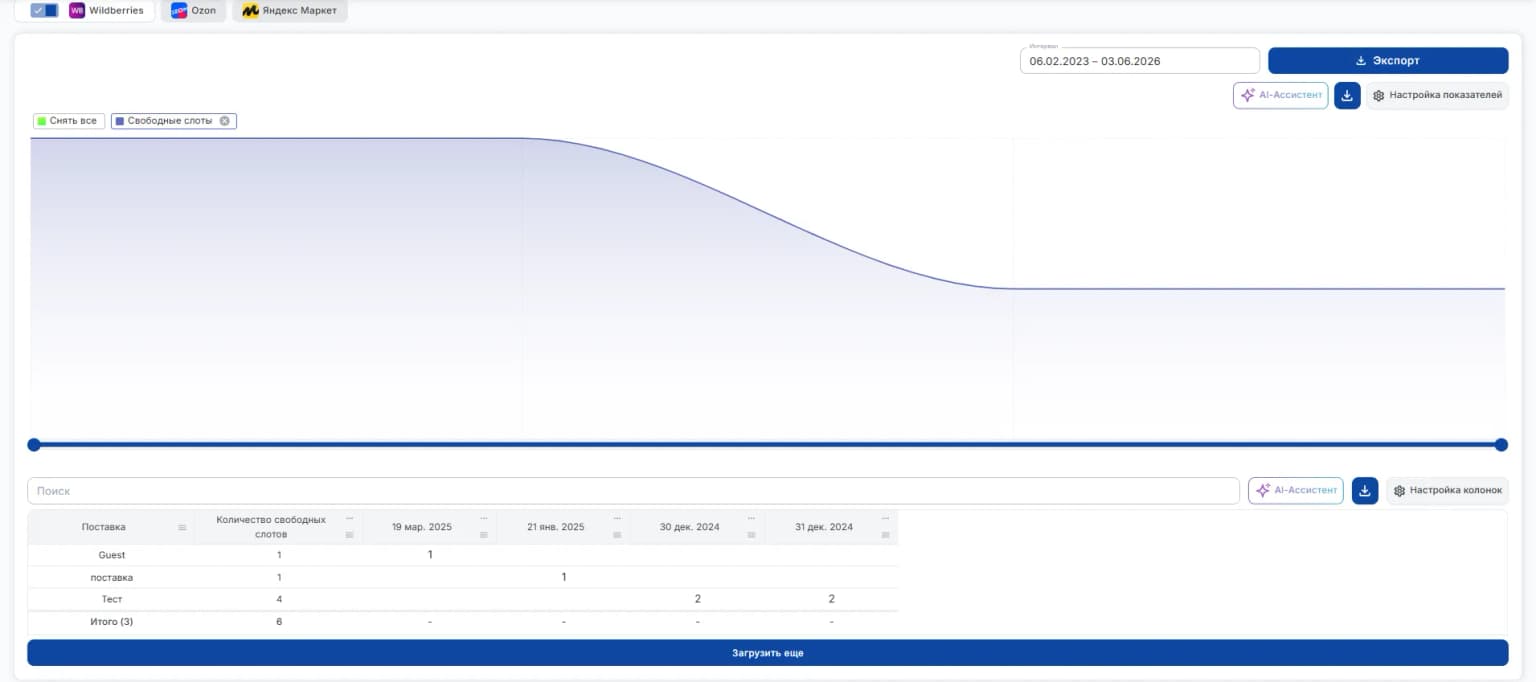Click Тест's value 2 under 31 дек. 2024
1536x682 pixels.
point(831,599)
